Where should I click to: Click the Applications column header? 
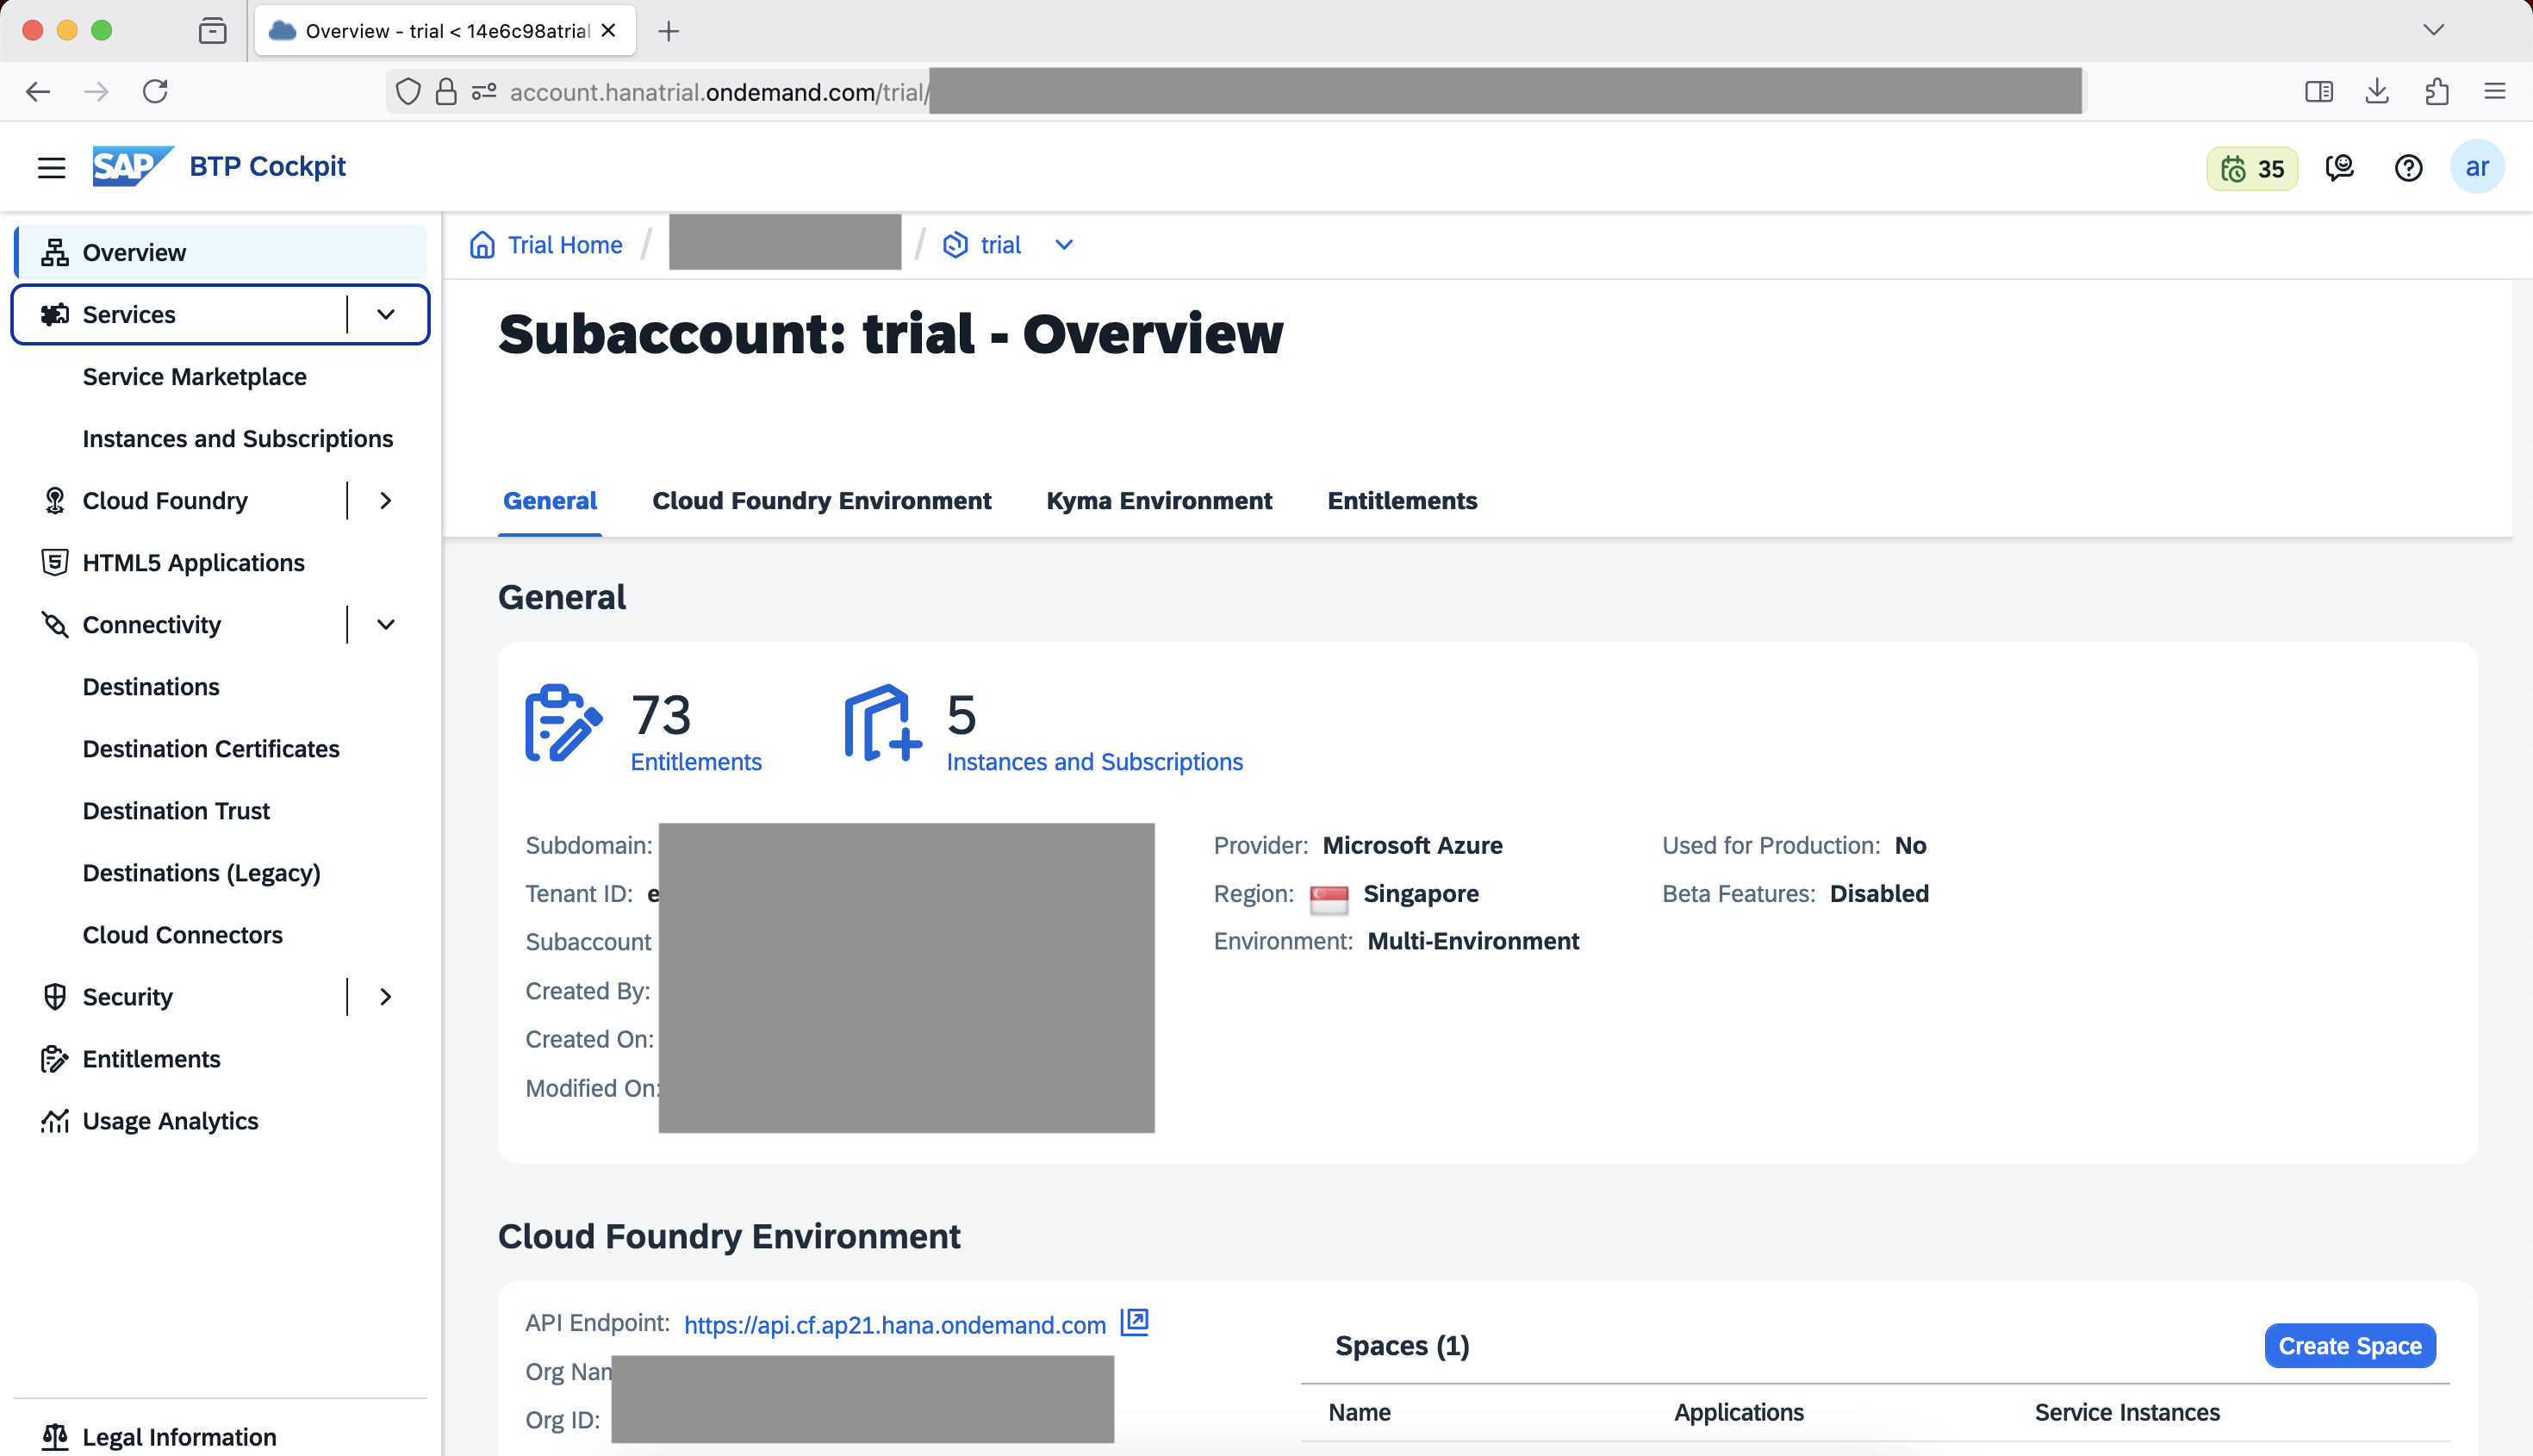[1739, 1413]
